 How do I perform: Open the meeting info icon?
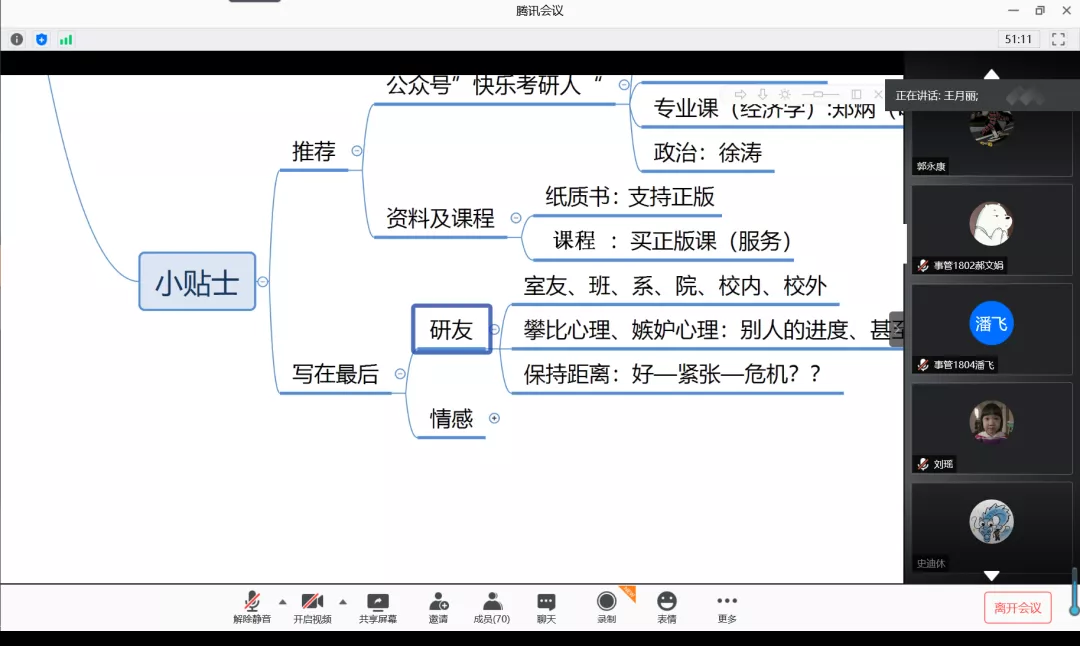pyautogui.click(x=17, y=39)
